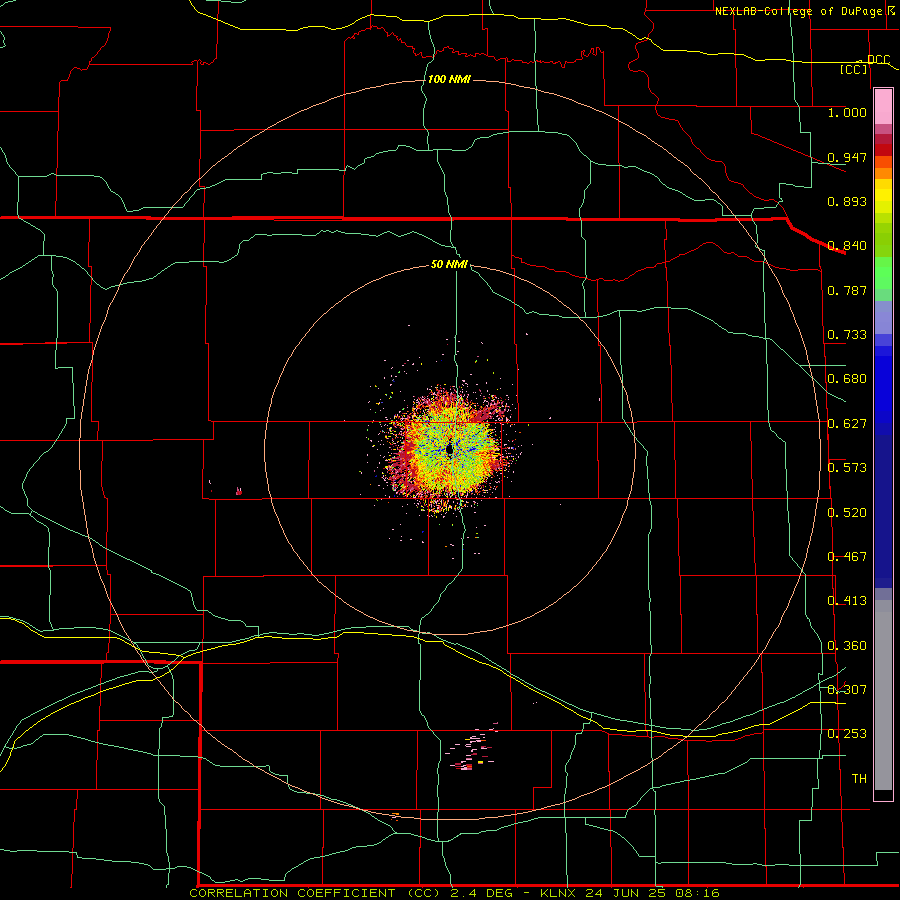The height and width of the screenshot is (900, 900).
Task: Click the Correlation Coefficient KLNX caption at the bottom
Action: 454,893
